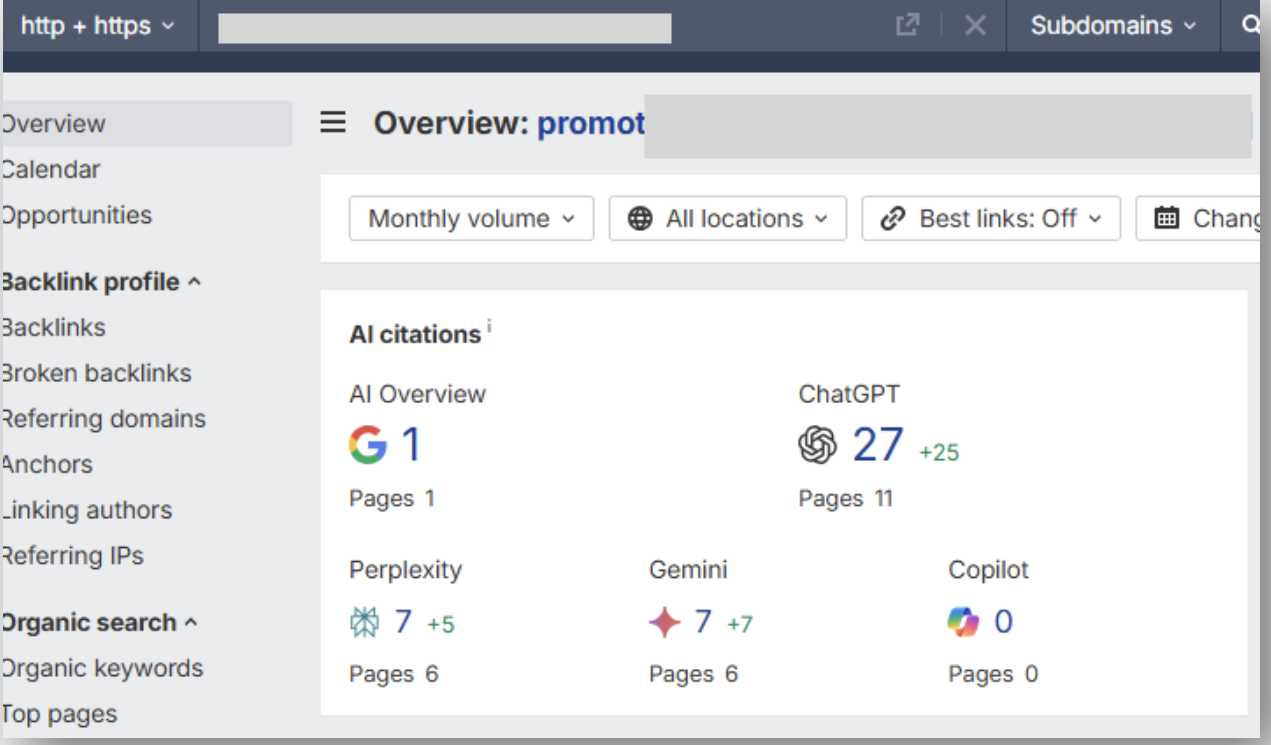Open the All locations dropdown

728,218
